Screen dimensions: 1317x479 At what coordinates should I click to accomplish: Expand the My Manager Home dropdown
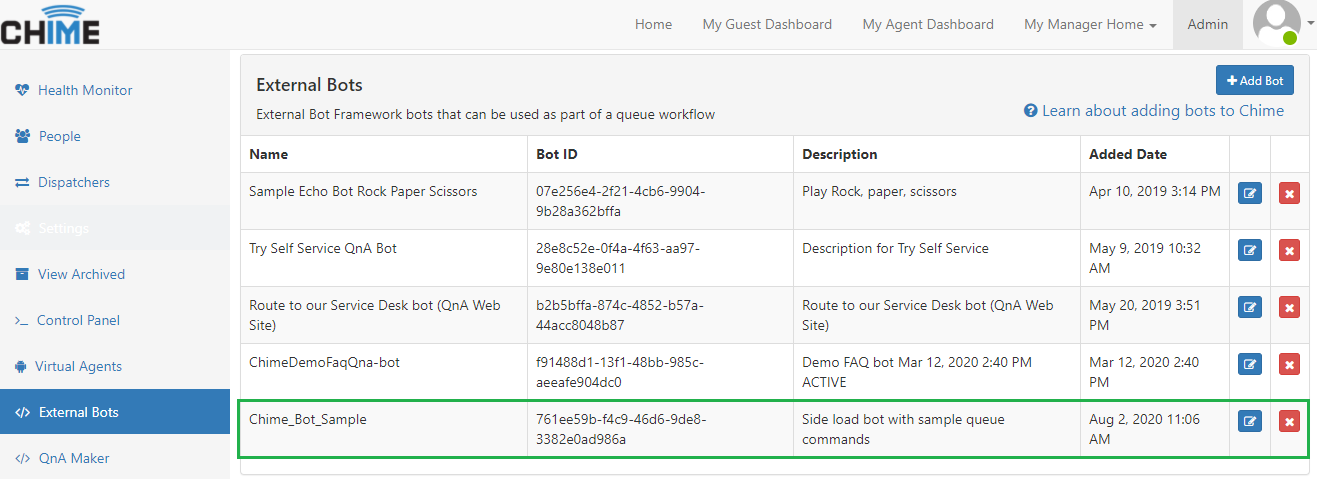(x=1091, y=24)
